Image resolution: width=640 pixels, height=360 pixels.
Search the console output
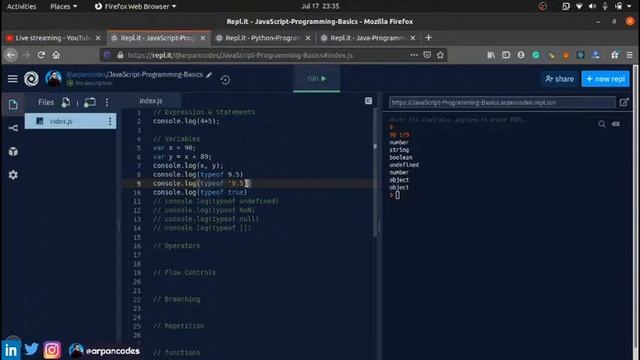coord(602,124)
